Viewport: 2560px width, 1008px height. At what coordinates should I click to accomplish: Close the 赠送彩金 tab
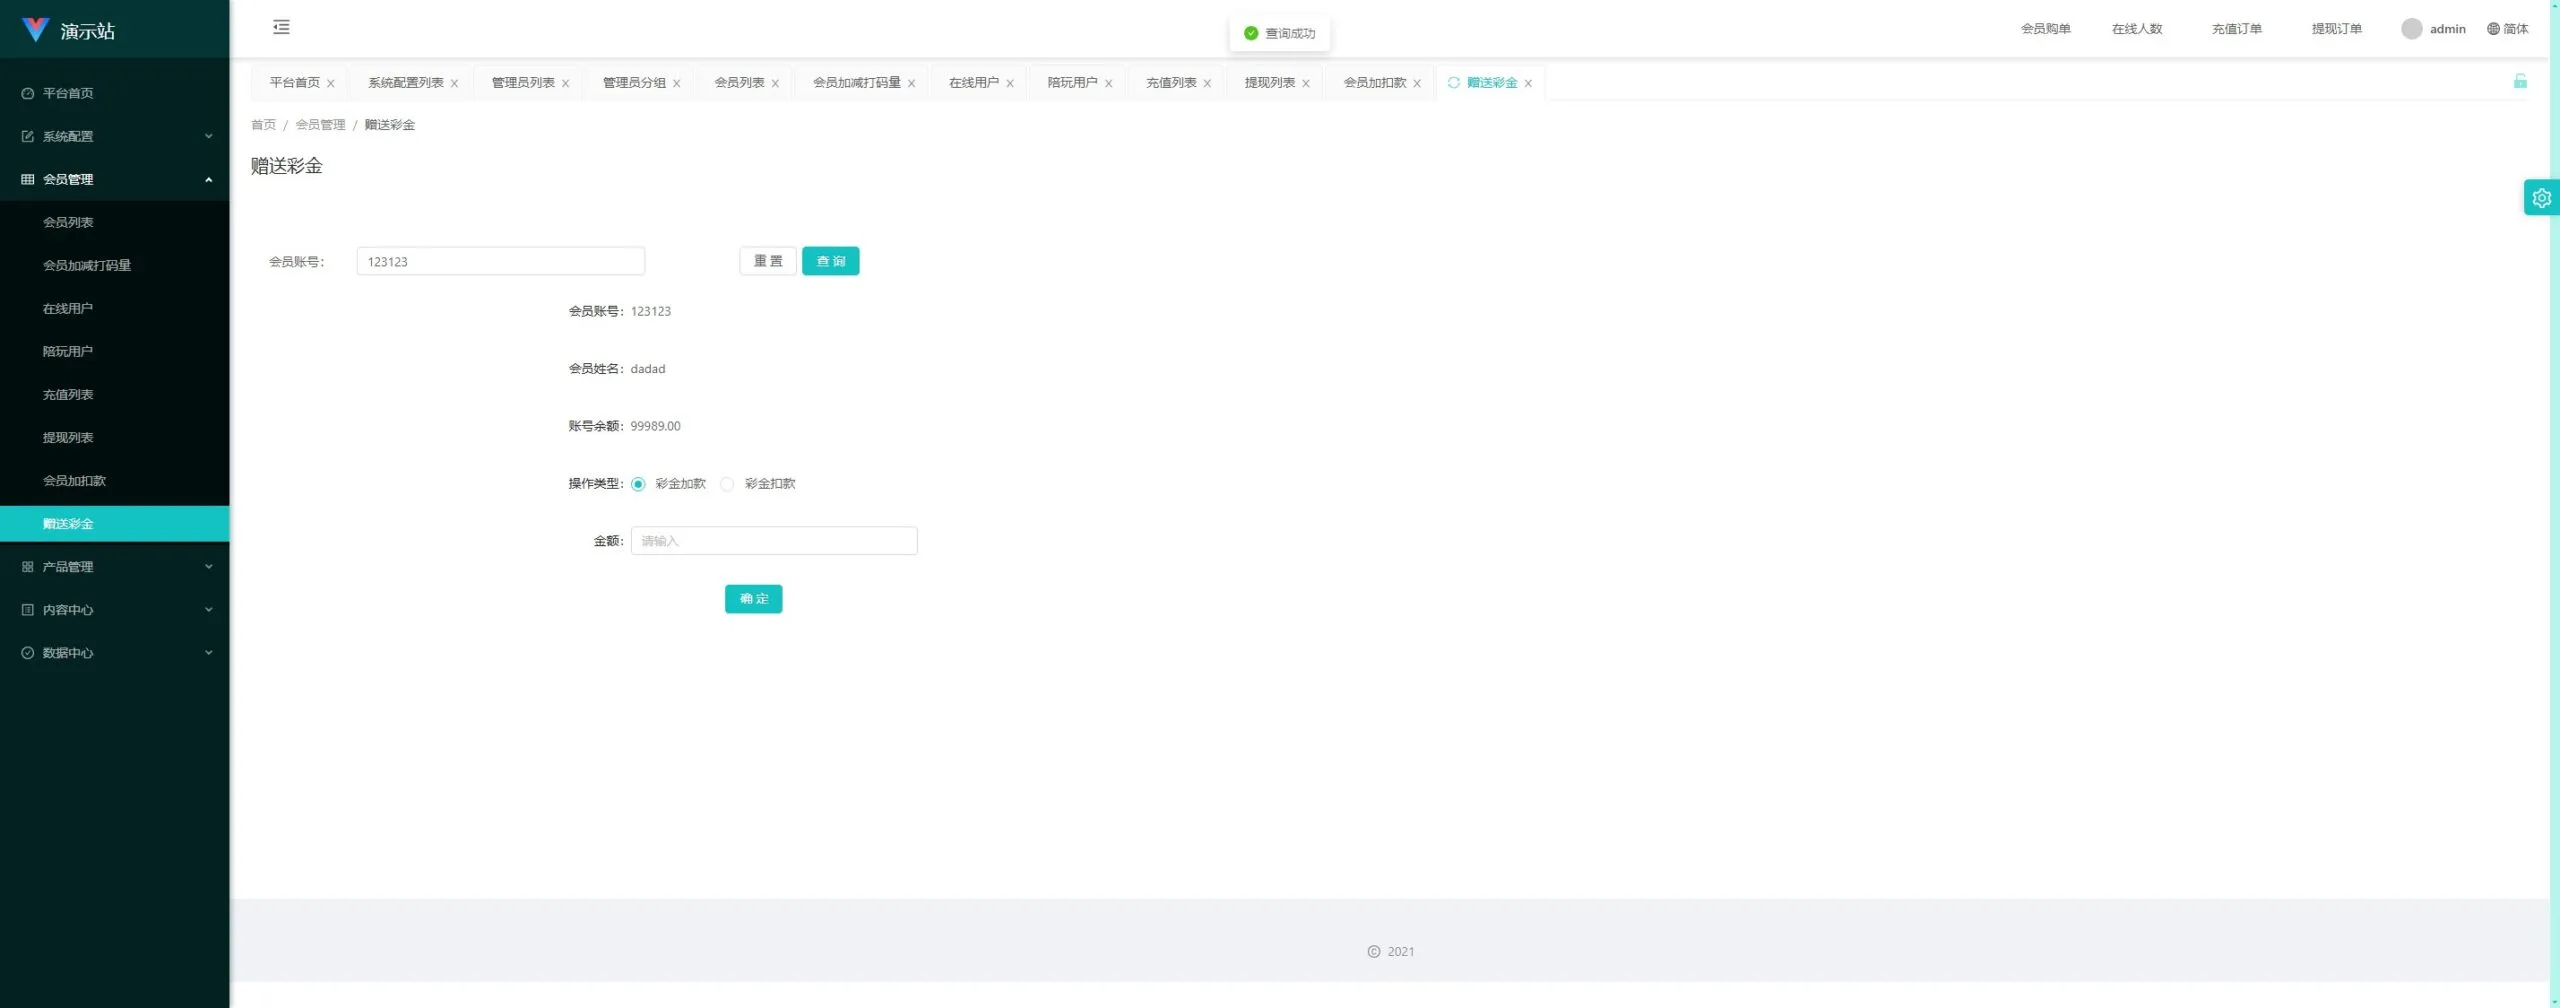coord(1528,83)
